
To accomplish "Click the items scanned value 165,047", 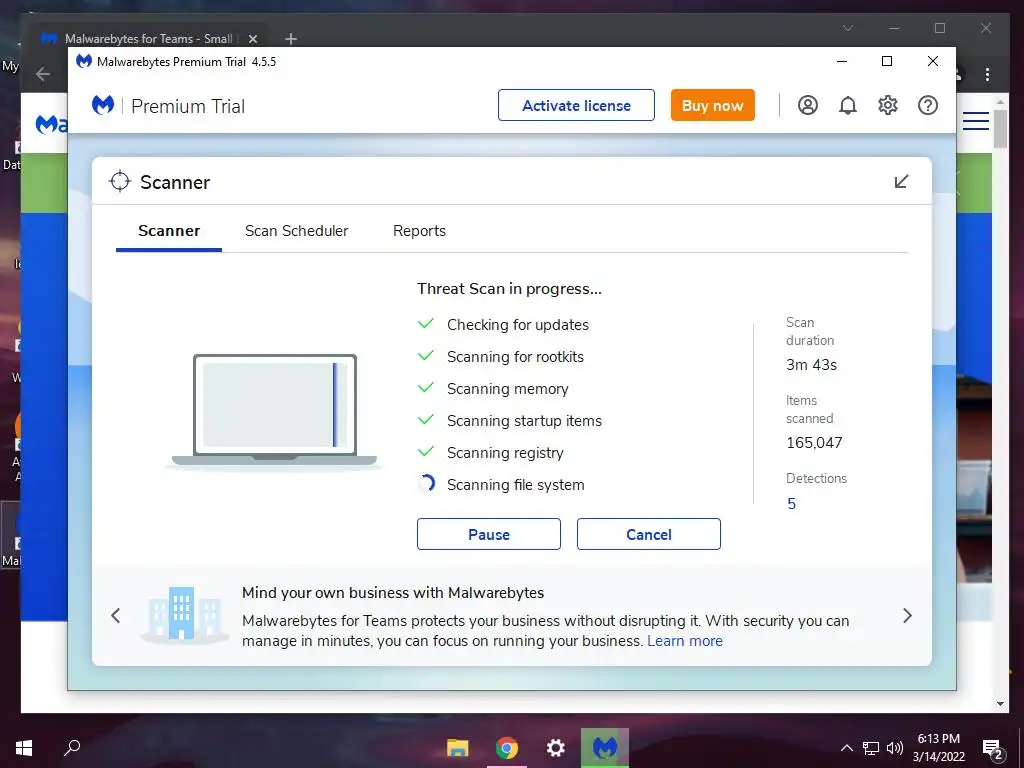I will [814, 443].
